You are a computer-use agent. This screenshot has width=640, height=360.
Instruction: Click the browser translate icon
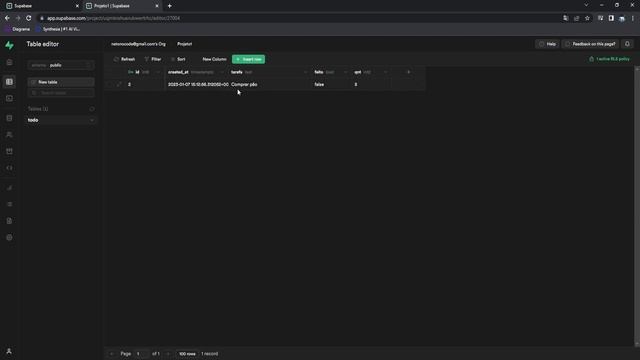565,18
